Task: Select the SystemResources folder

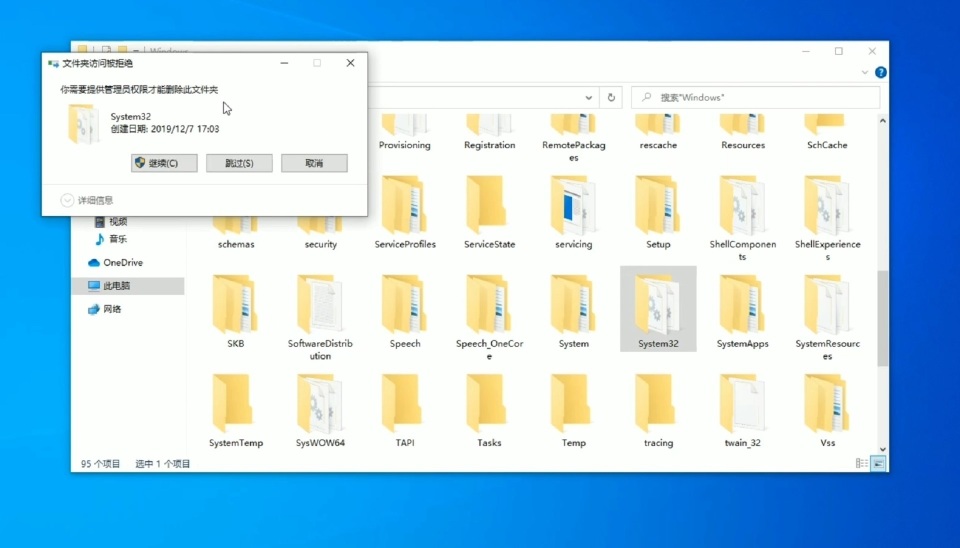Action: [x=827, y=318]
